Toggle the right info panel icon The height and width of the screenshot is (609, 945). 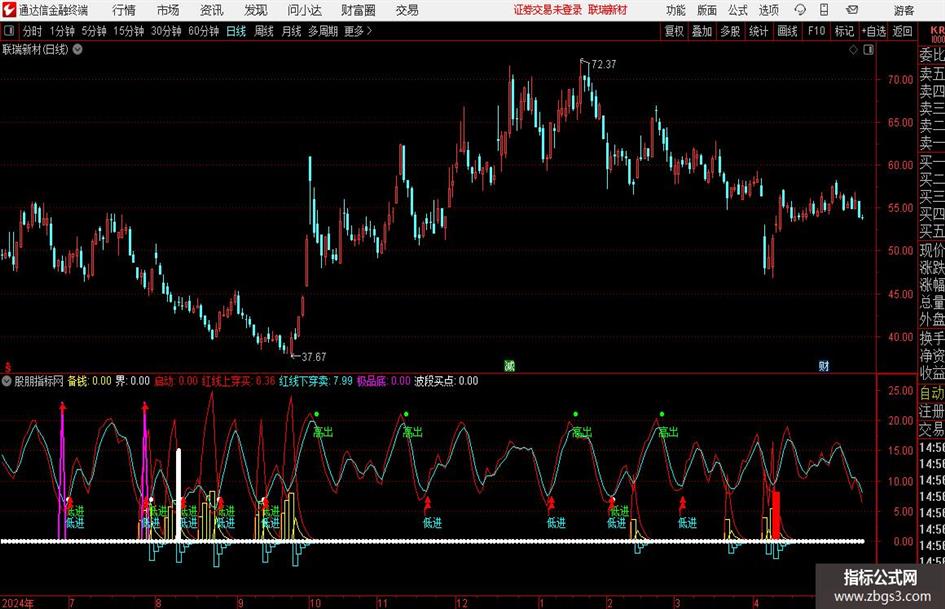pos(868,50)
